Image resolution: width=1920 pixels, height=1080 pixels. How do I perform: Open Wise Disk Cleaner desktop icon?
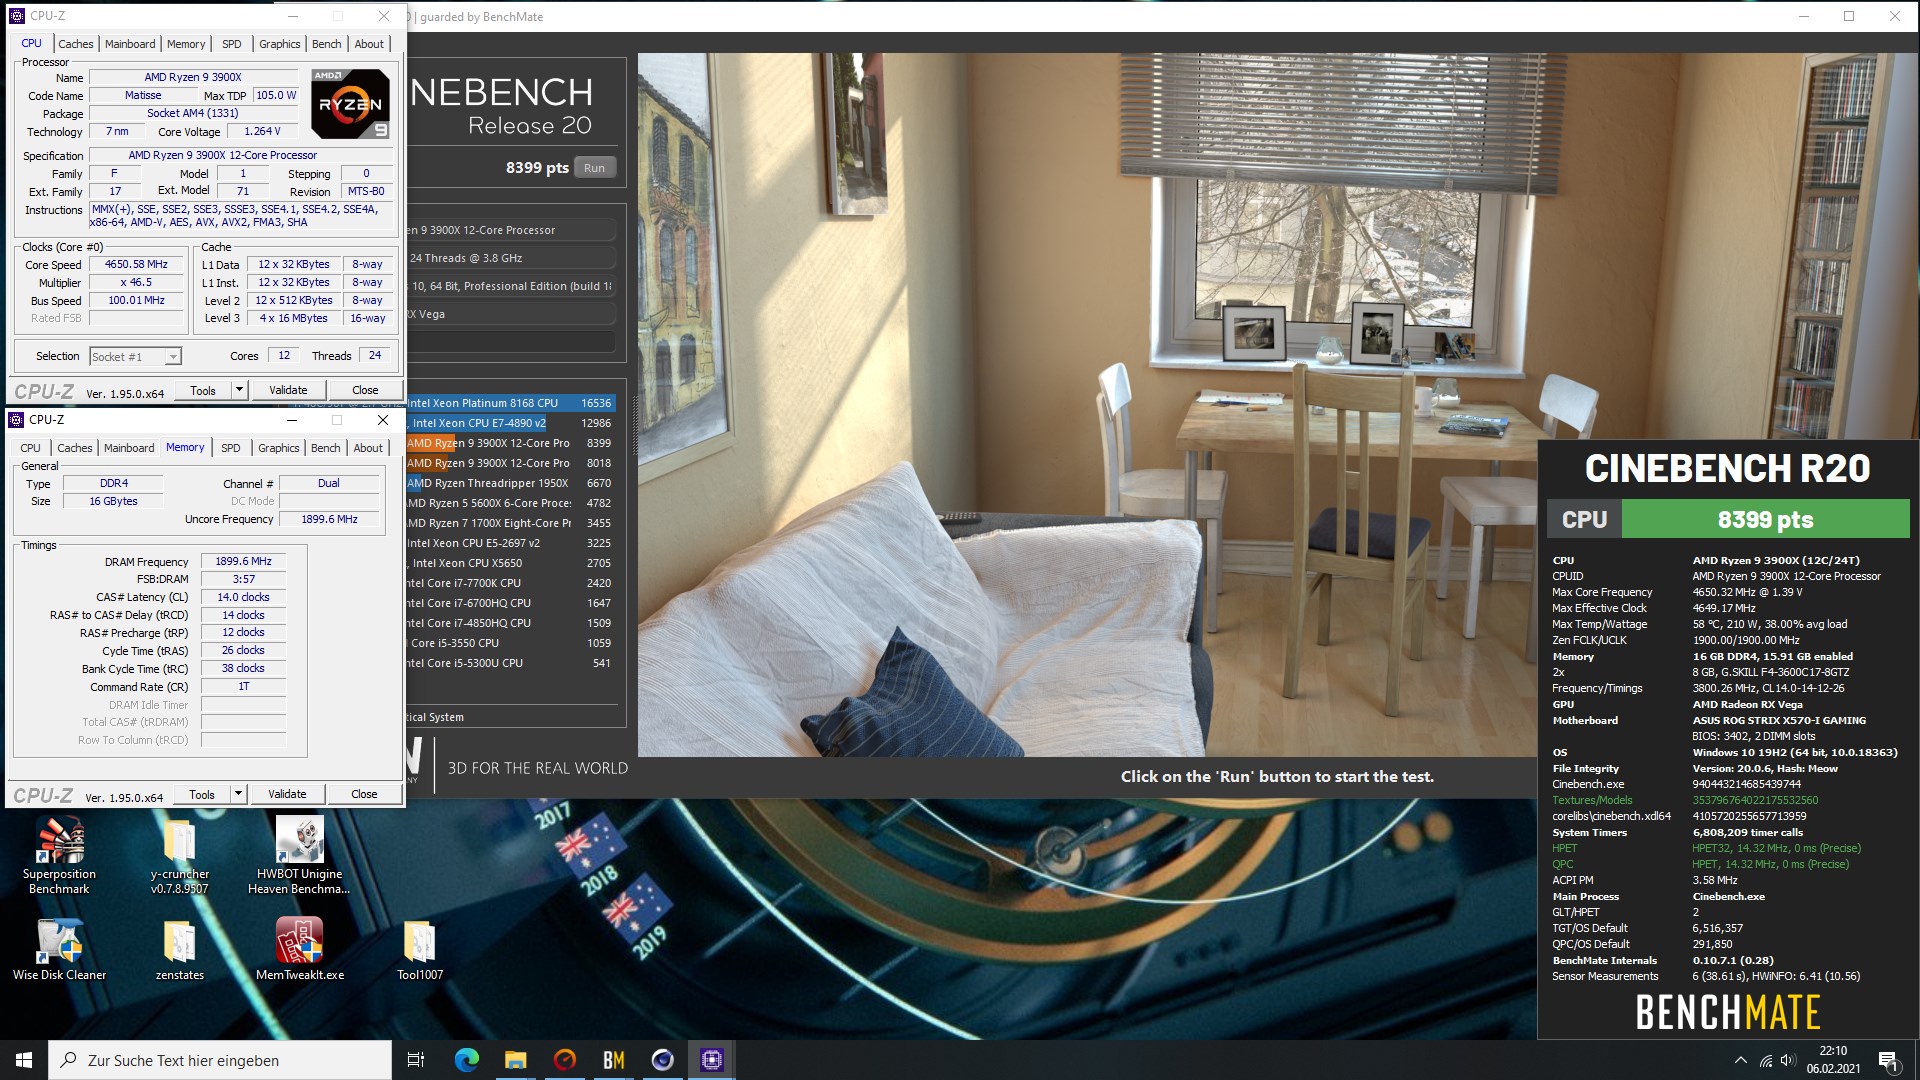click(x=59, y=950)
